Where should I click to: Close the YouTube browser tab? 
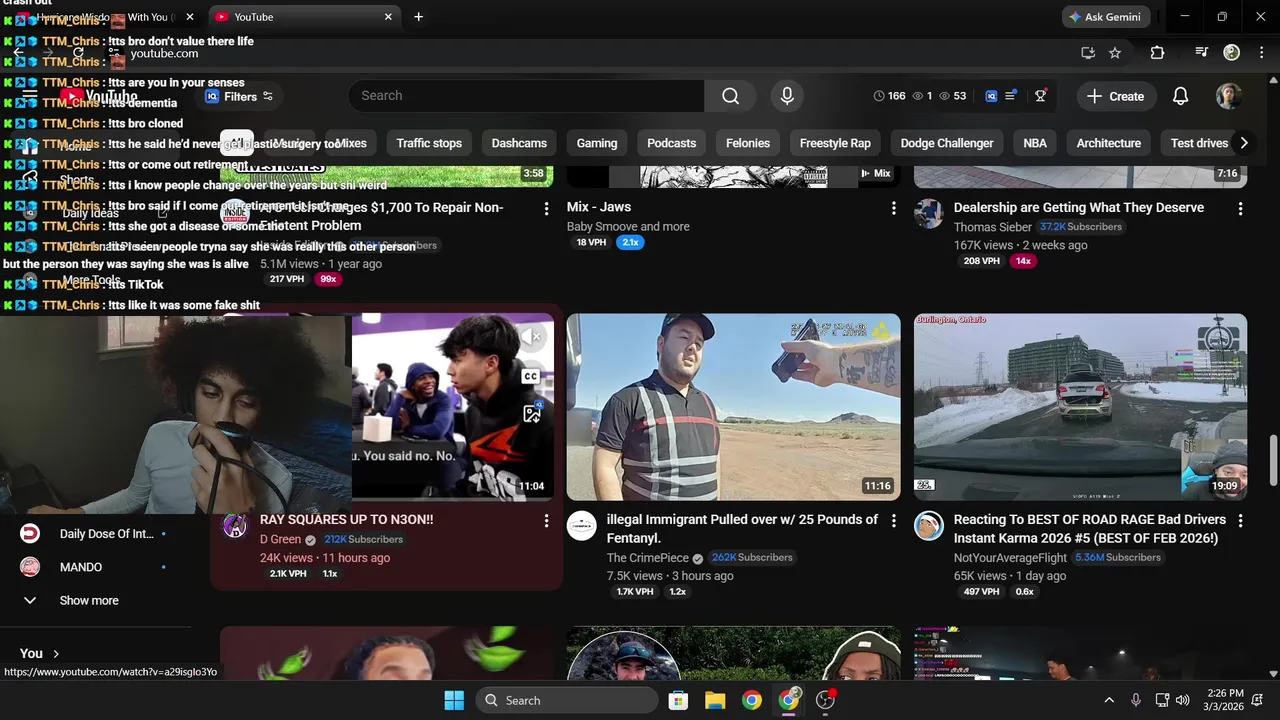coord(388,17)
